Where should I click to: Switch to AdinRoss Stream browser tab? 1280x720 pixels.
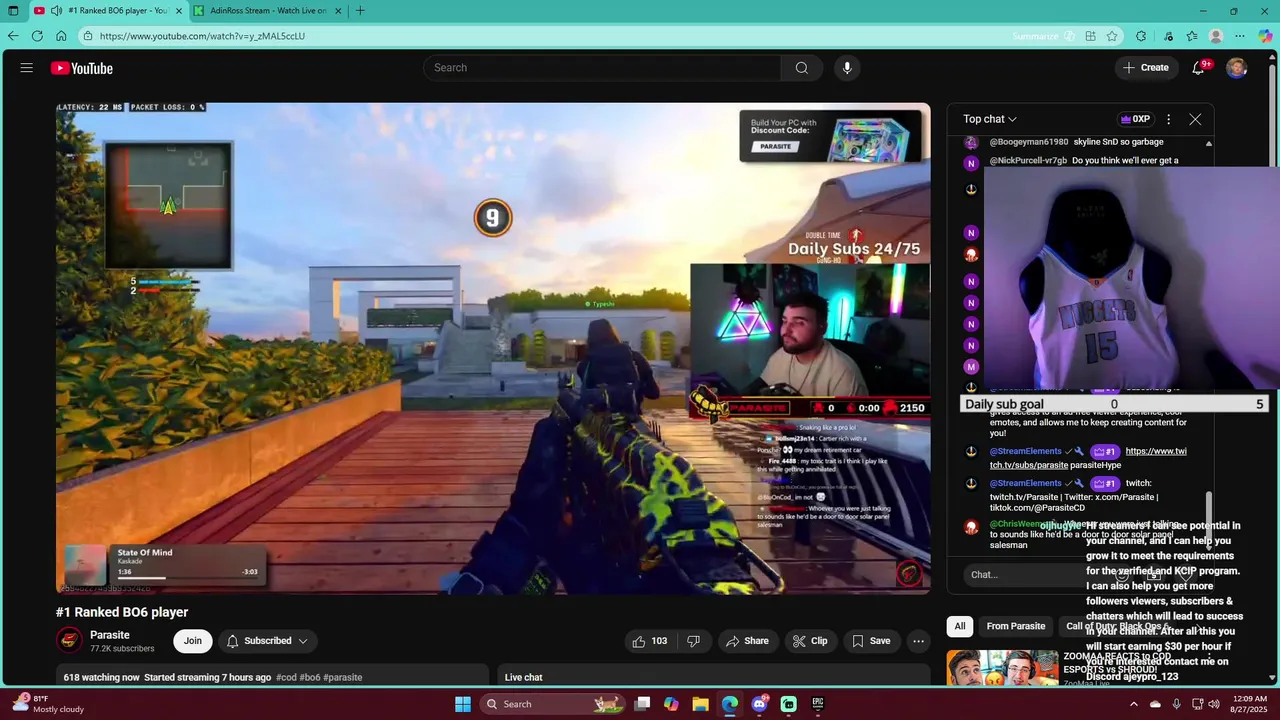pos(266,11)
